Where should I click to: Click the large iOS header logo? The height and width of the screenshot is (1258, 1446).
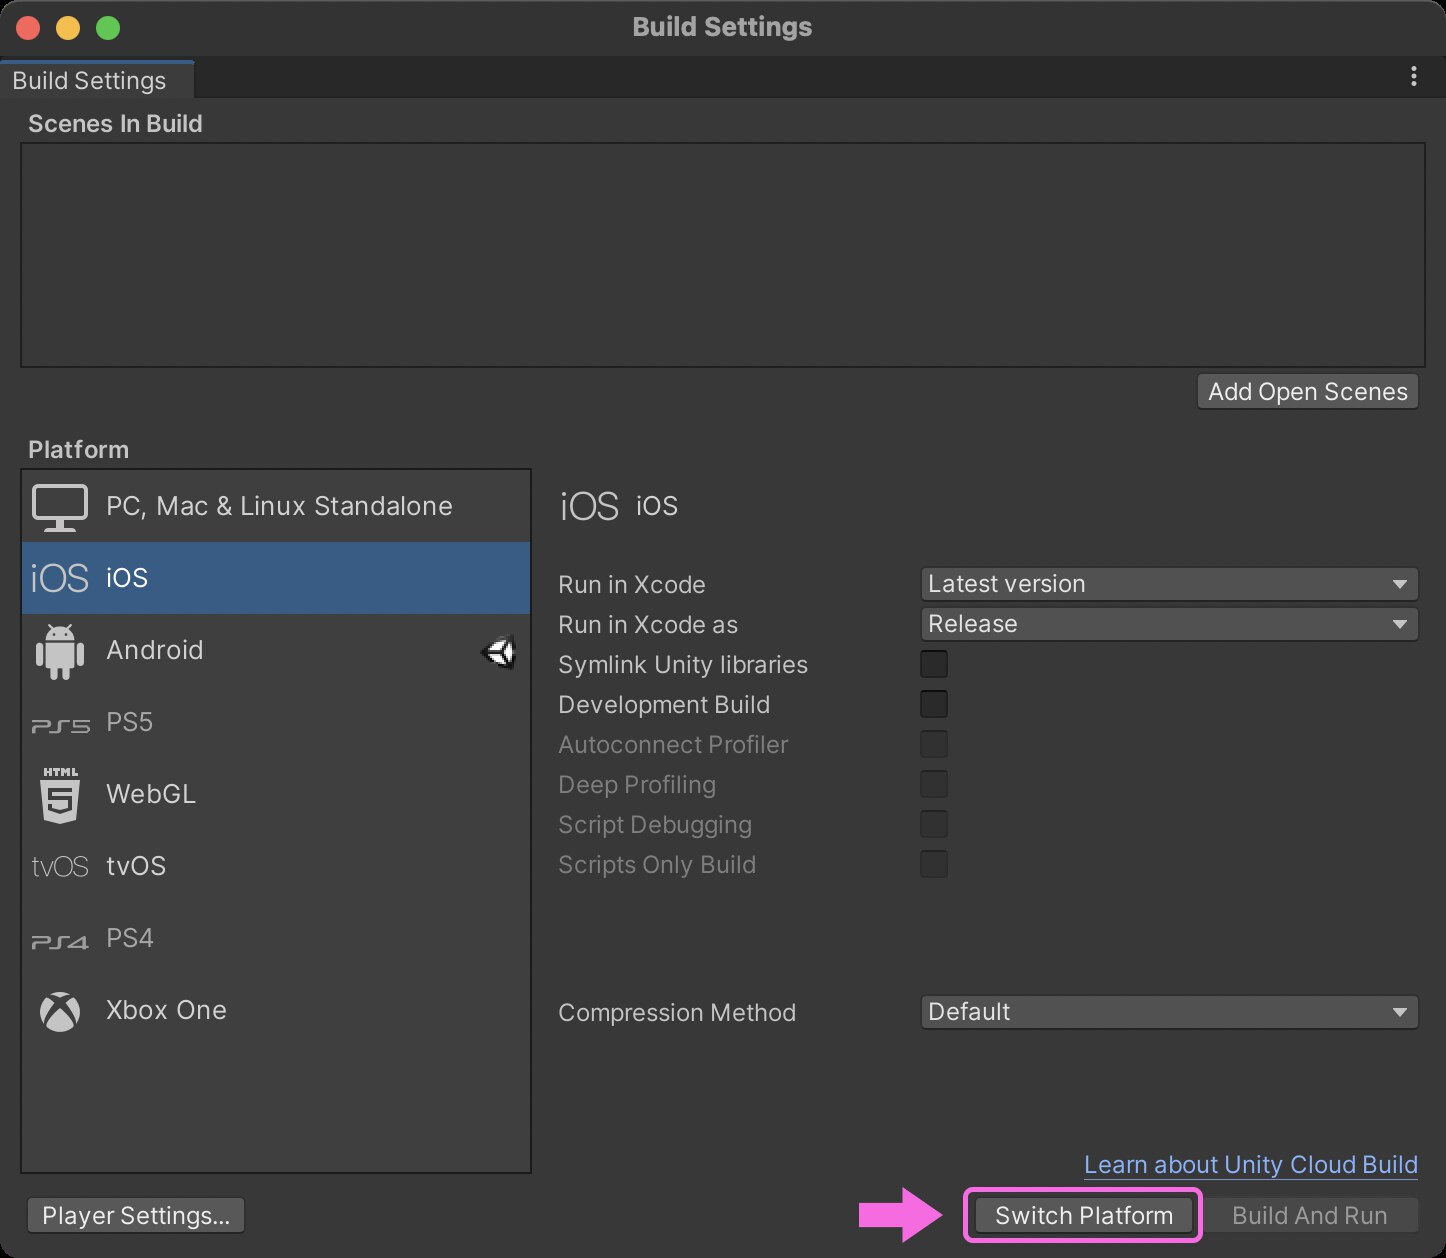(x=589, y=506)
